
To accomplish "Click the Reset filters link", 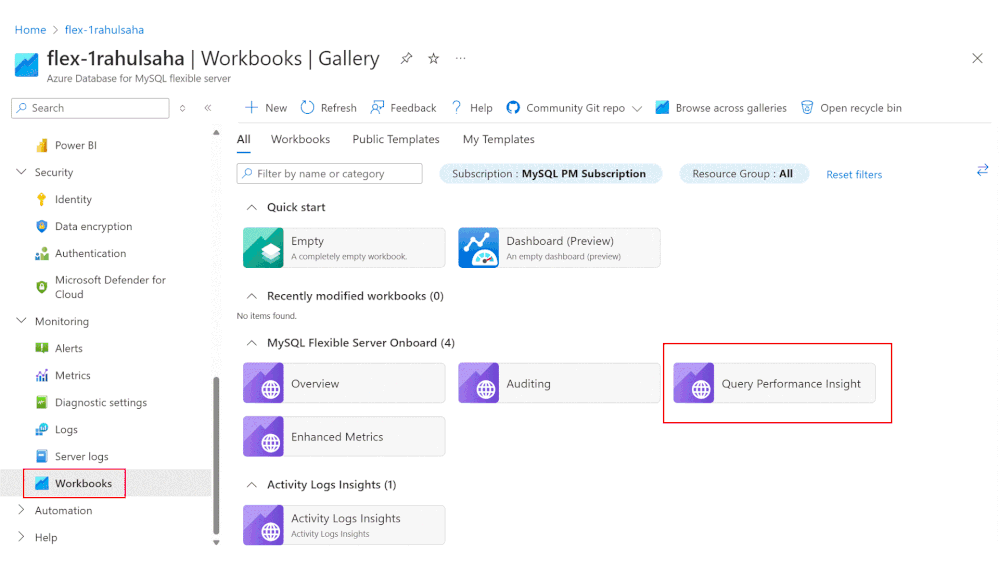I will click(x=854, y=174).
